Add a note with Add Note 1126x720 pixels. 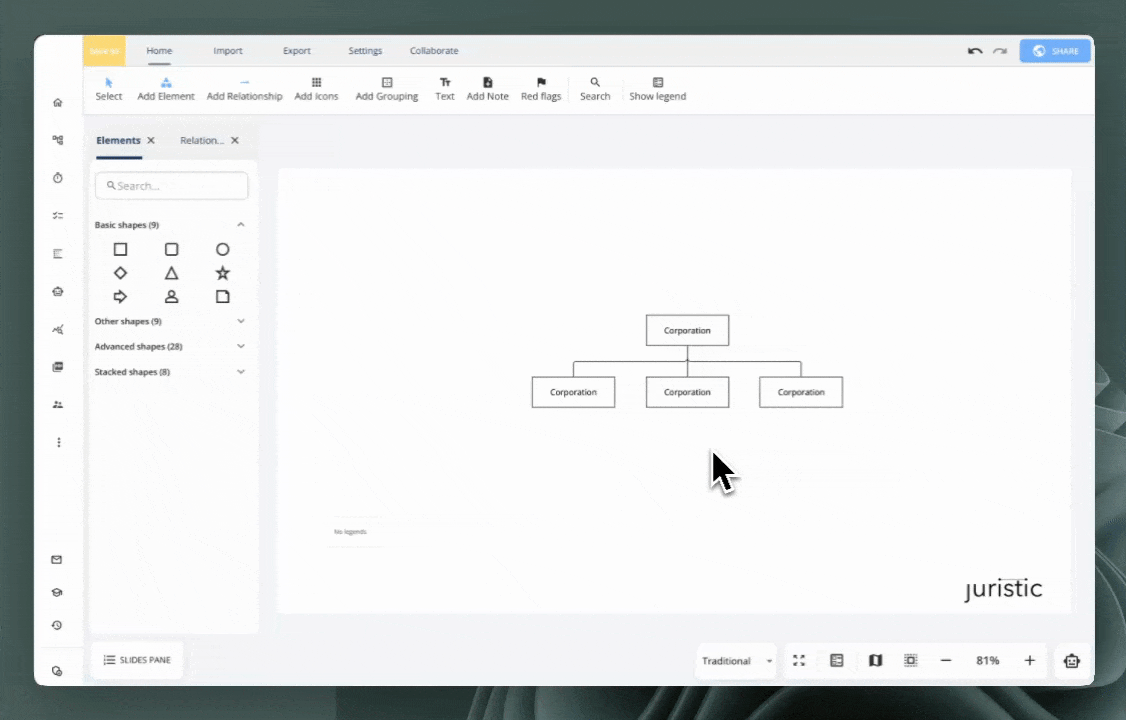[x=488, y=89]
